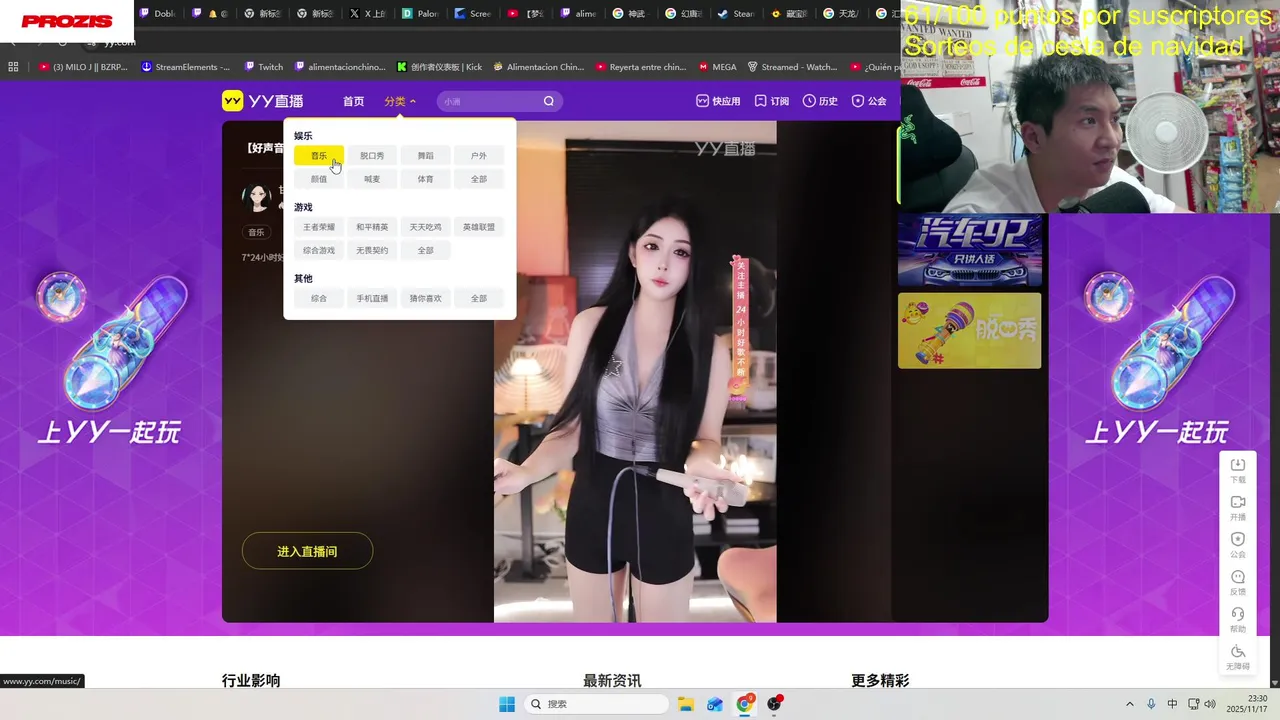The image size is (1280, 720).
Task: Select the 天天吃鸡 game category
Action: point(426,227)
